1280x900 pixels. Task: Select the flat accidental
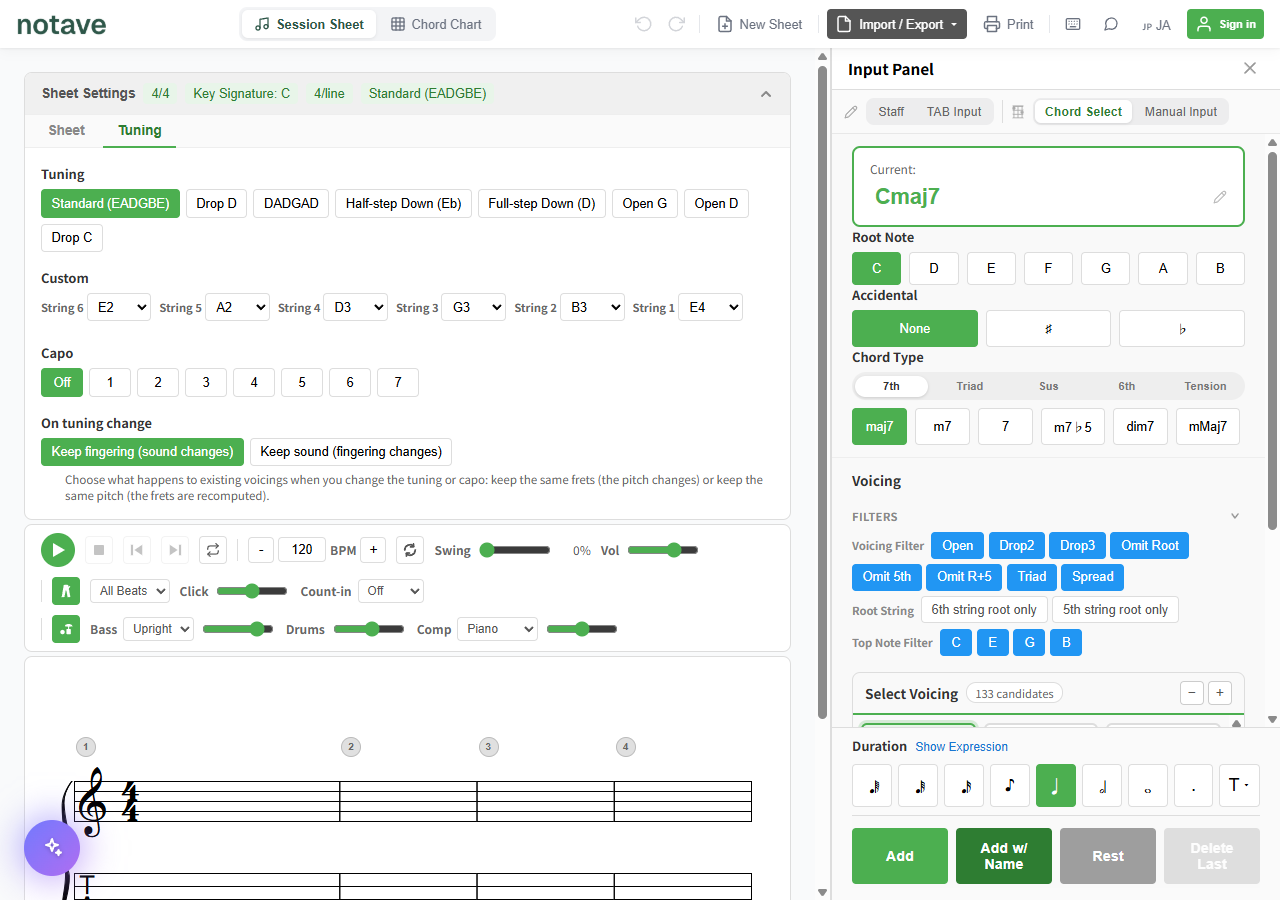1182,328
